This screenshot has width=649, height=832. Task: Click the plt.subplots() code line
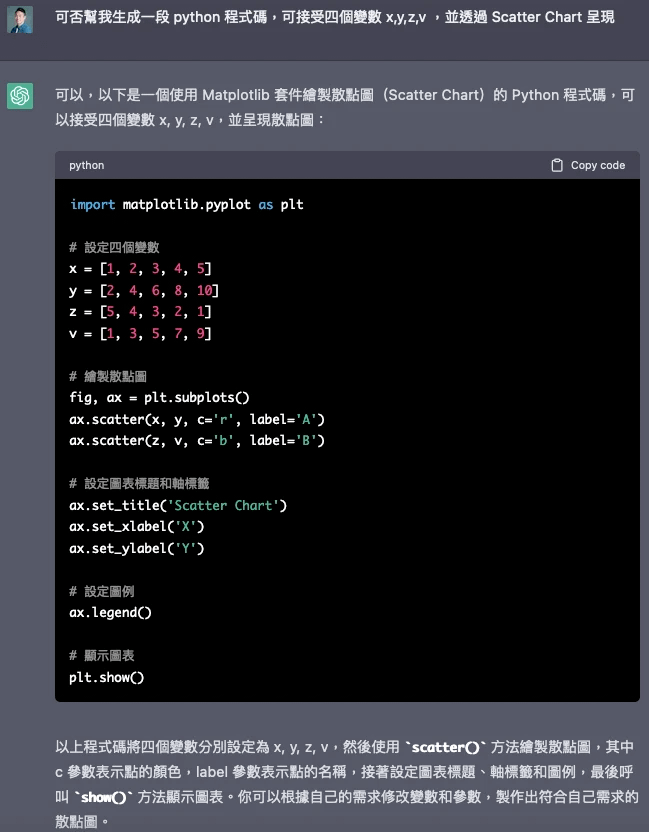[x=159, y=397]
